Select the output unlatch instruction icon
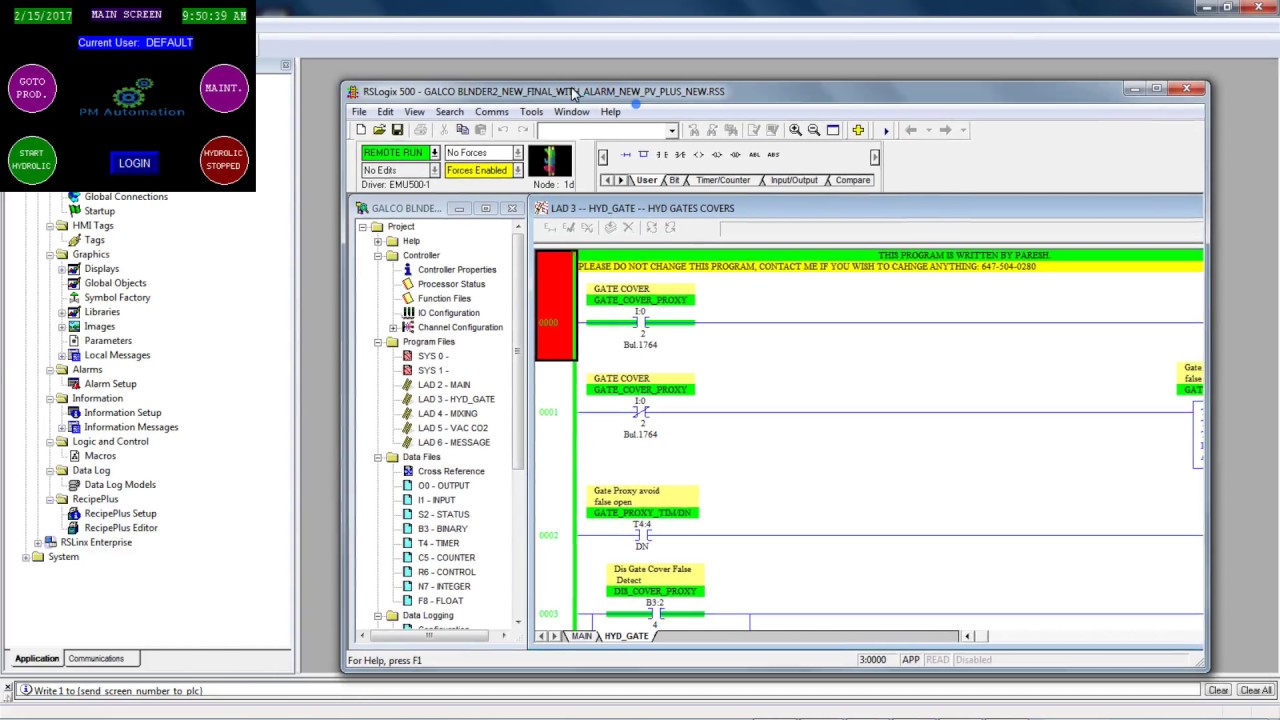The image size is (1280, 720). [736, 155]
